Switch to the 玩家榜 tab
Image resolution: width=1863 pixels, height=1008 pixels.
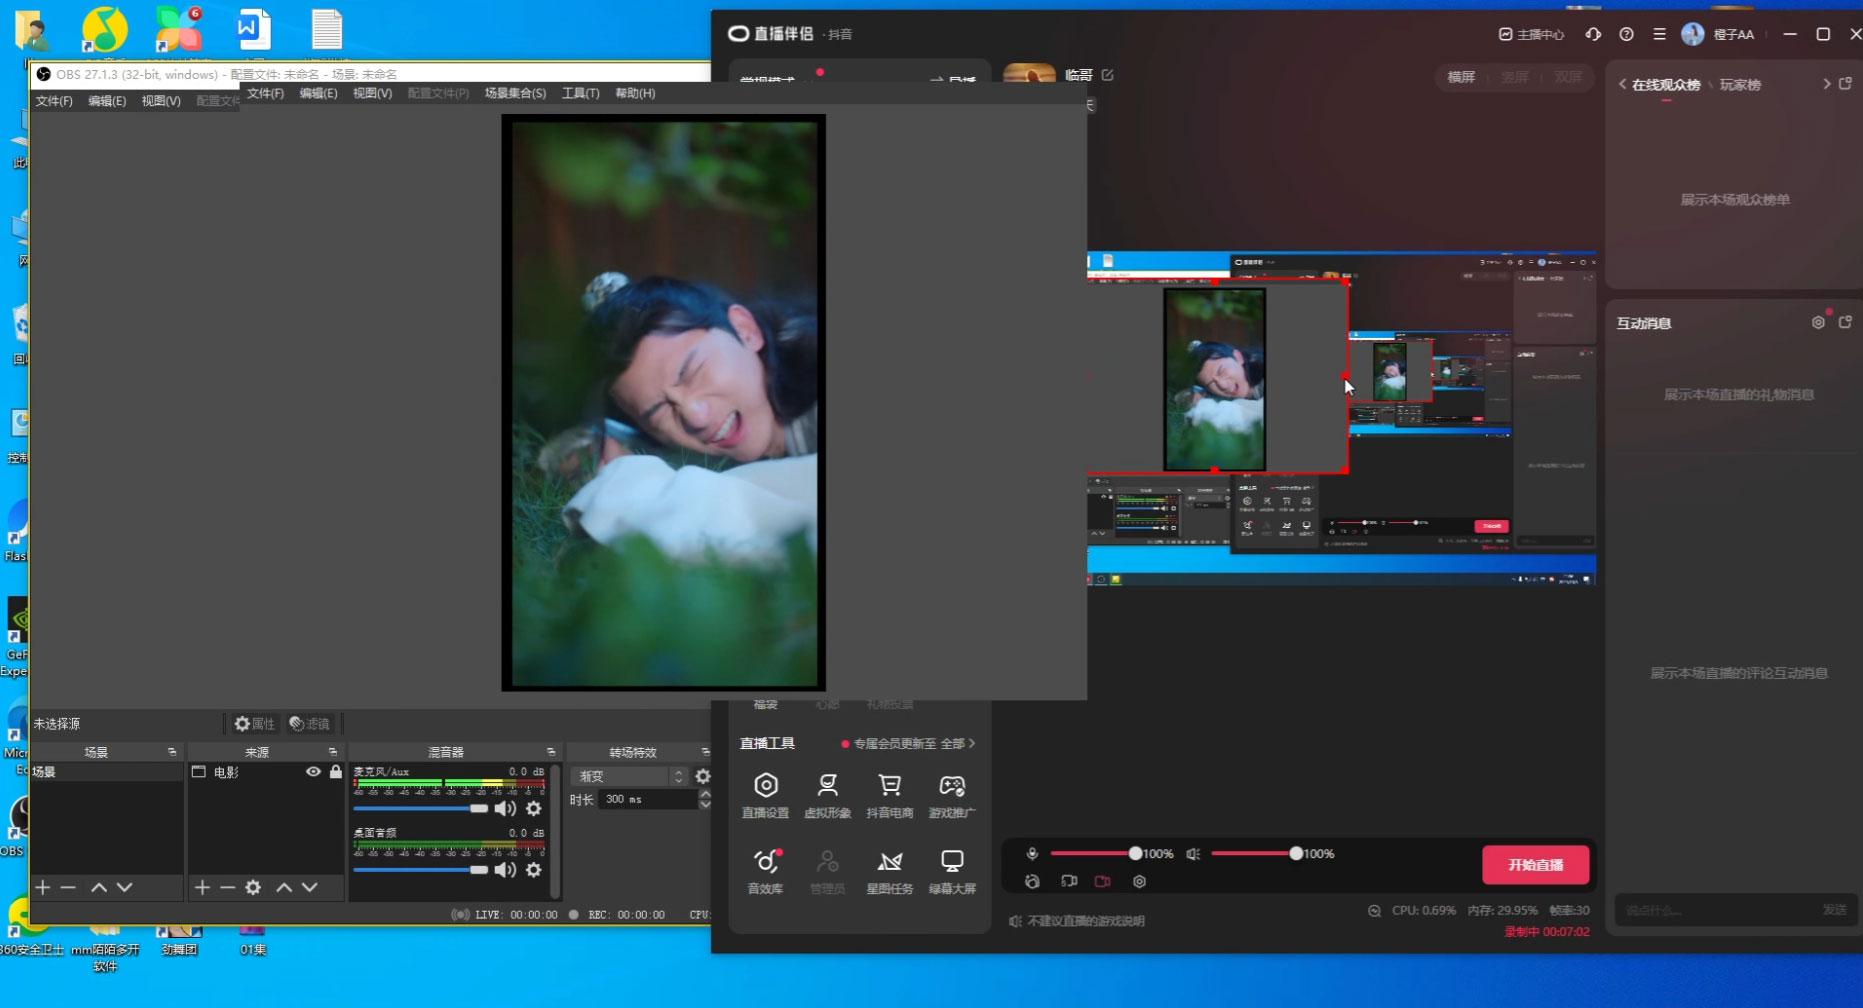(1740, 85)
